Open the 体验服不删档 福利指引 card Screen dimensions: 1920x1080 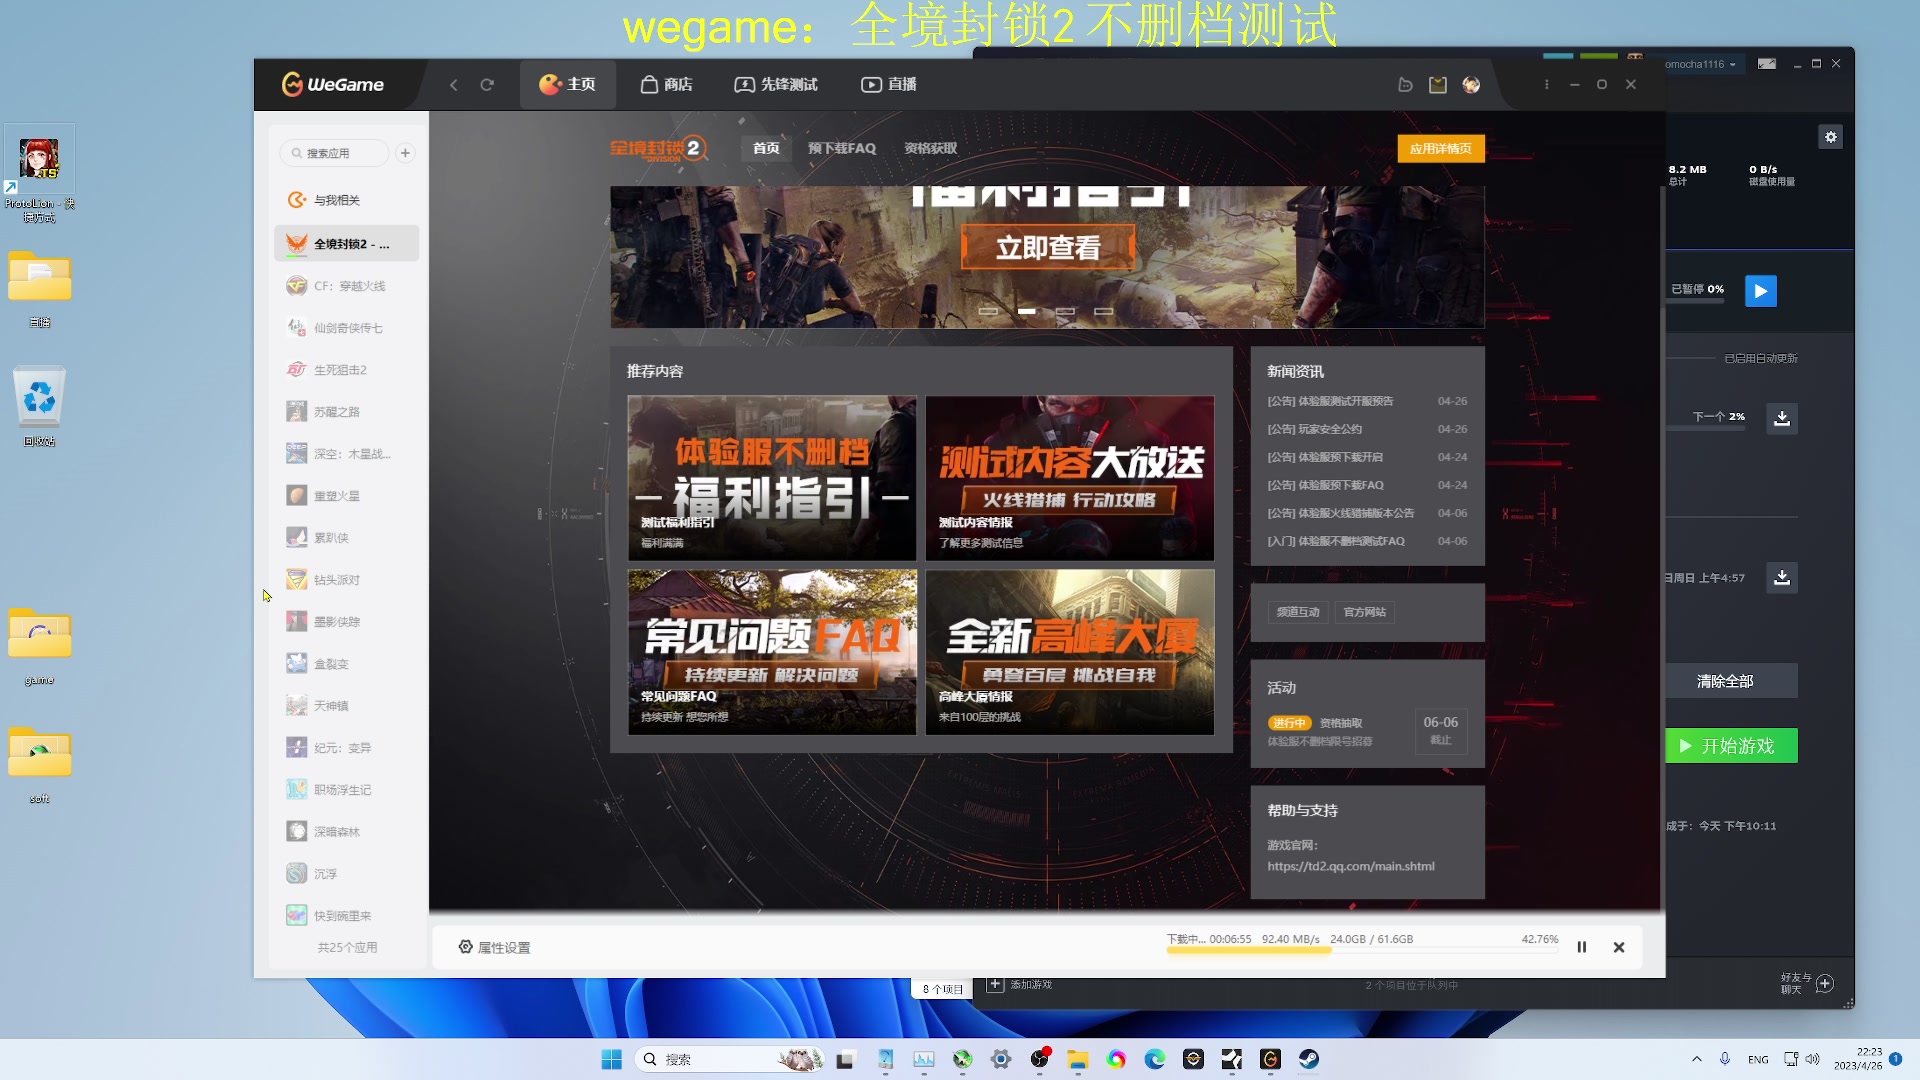(772, 478)
